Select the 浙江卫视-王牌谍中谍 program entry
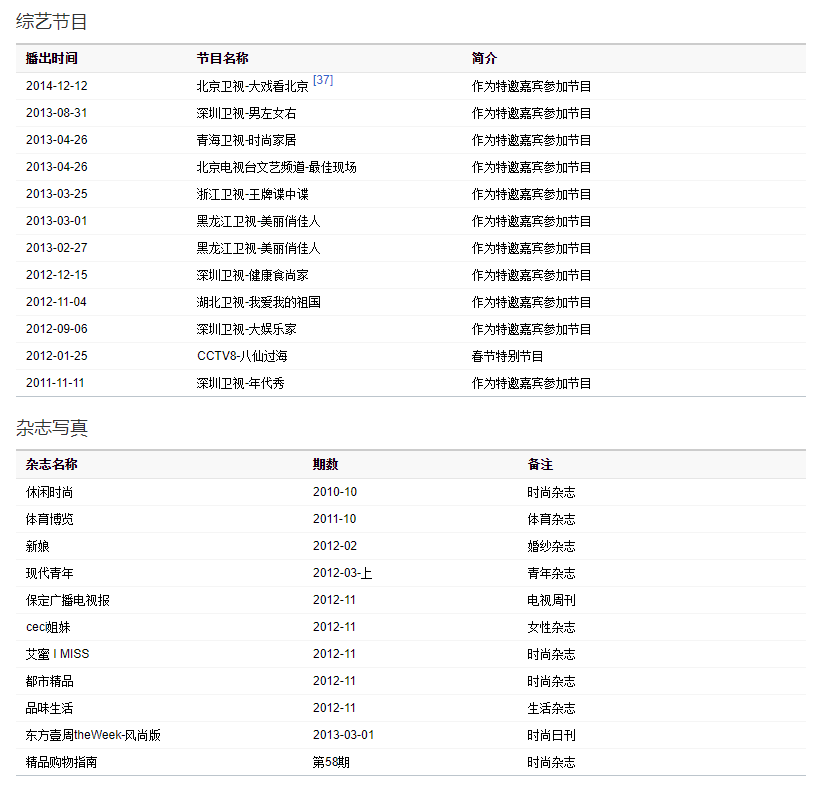This screenshot has width=829, height=798. click(253, 195)
